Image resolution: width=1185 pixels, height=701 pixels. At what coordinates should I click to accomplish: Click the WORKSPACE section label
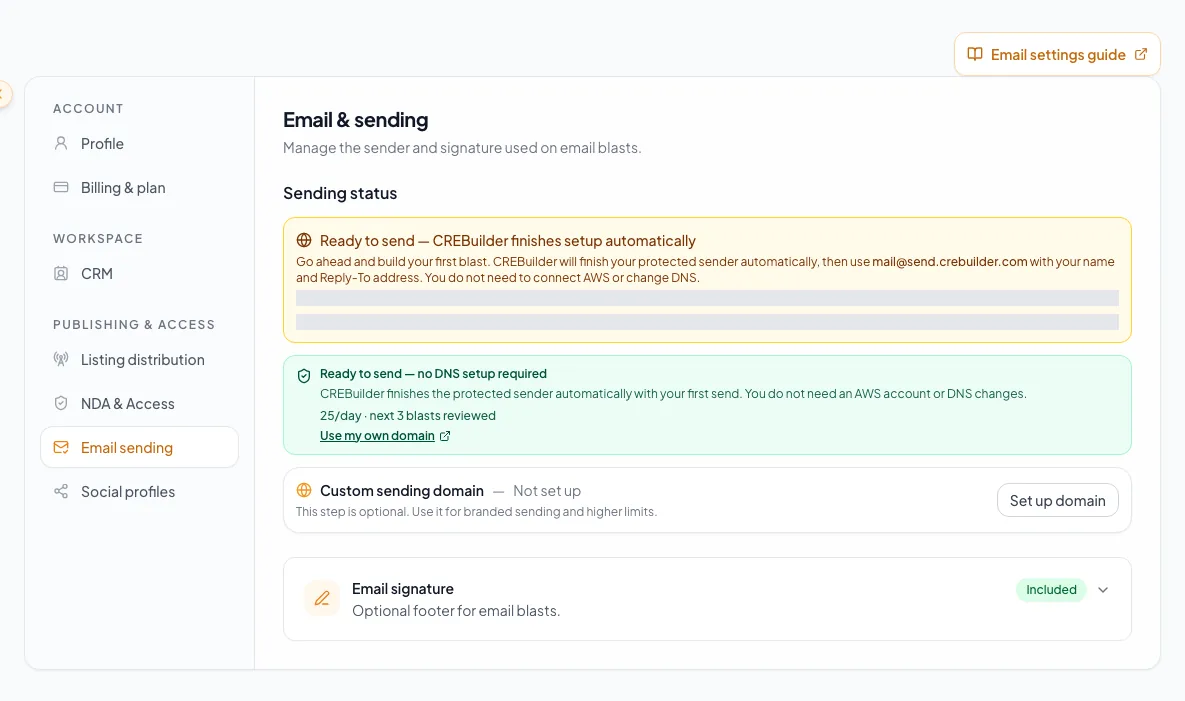(x=97, y=239)
